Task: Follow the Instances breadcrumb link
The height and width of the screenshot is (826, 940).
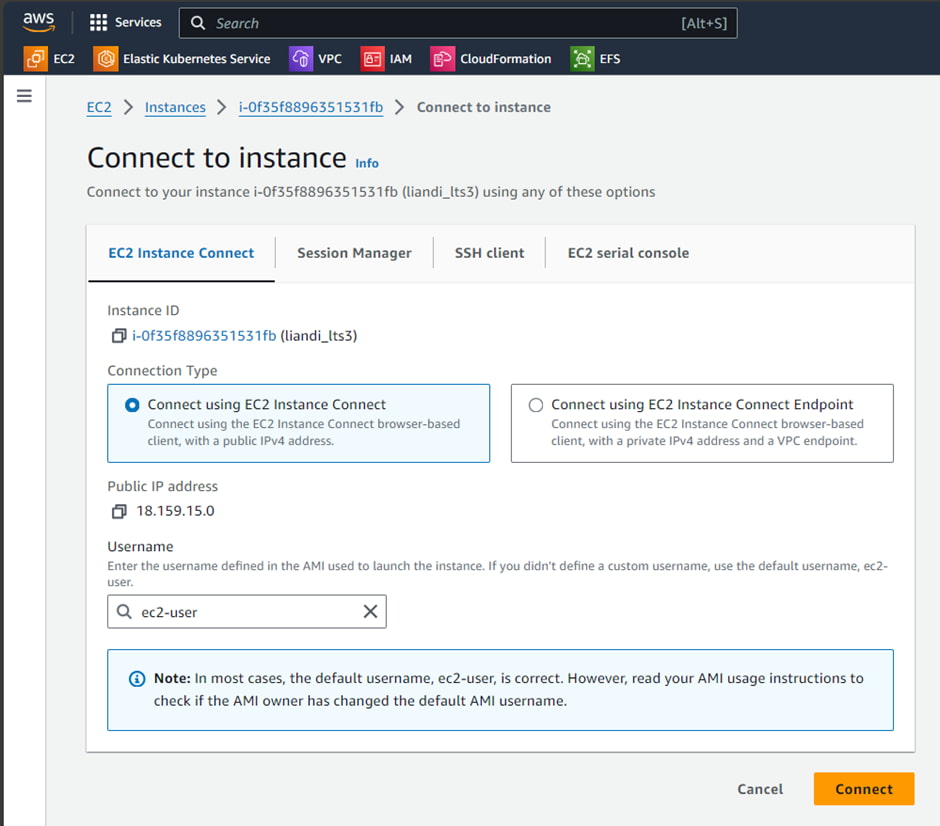Action: (x=175, y=107)
